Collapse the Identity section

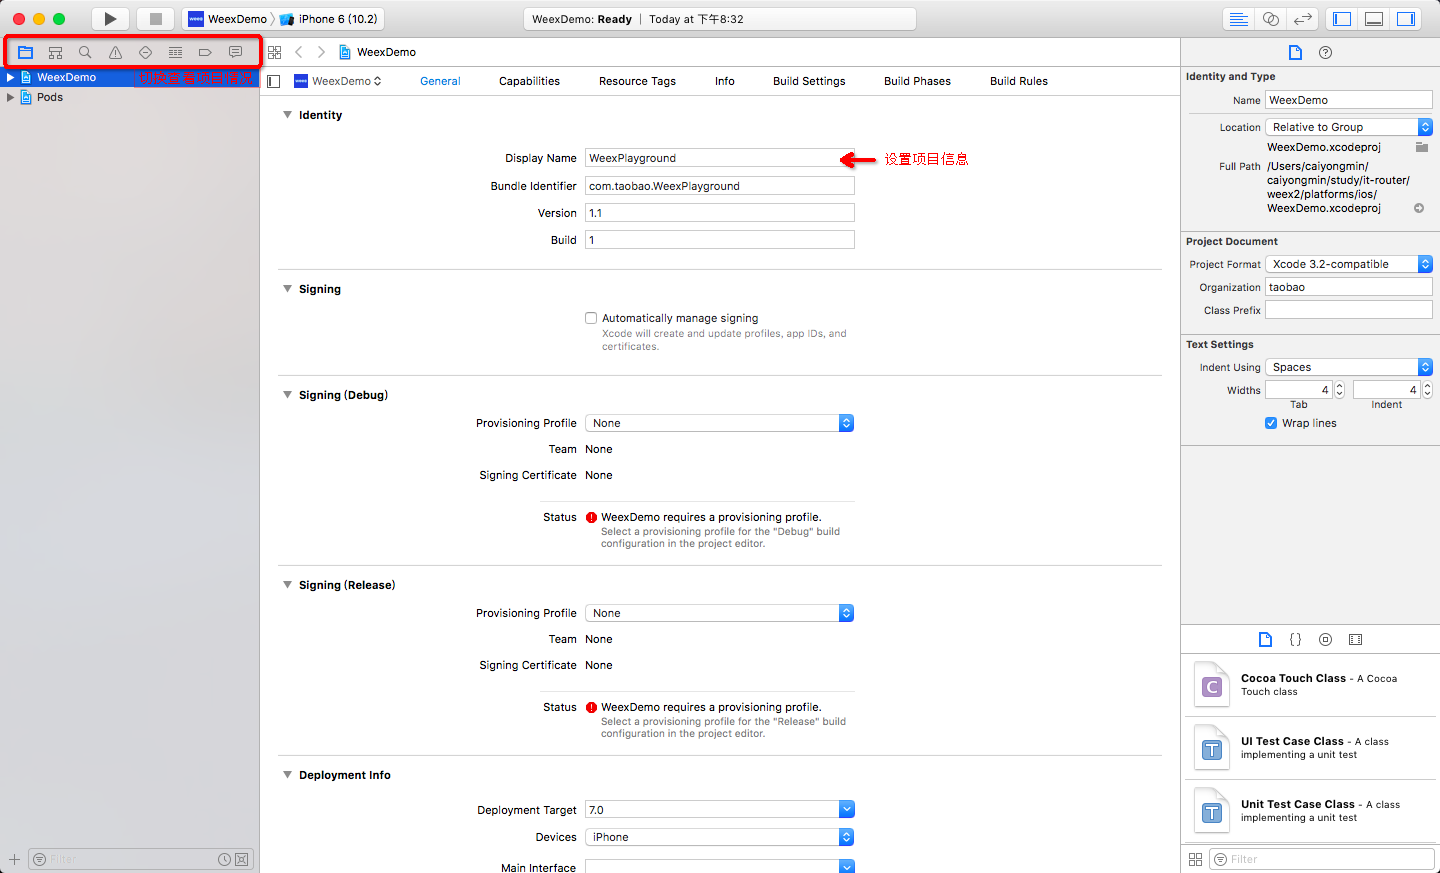(x=288, y=115)
